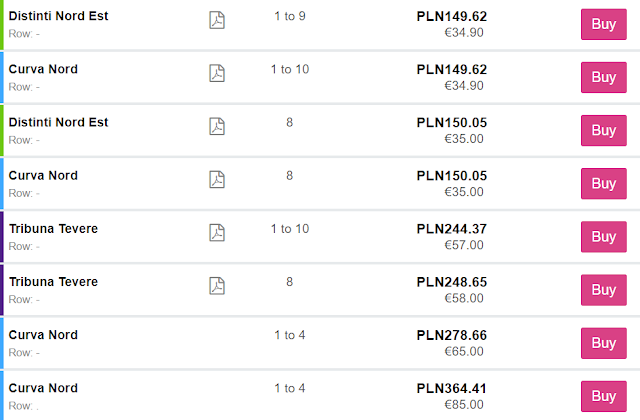View PDF icon in Curva Nord €35.00 row
Image resolution: width=640 pixels, height=420 pixels.
click(217, 179)
